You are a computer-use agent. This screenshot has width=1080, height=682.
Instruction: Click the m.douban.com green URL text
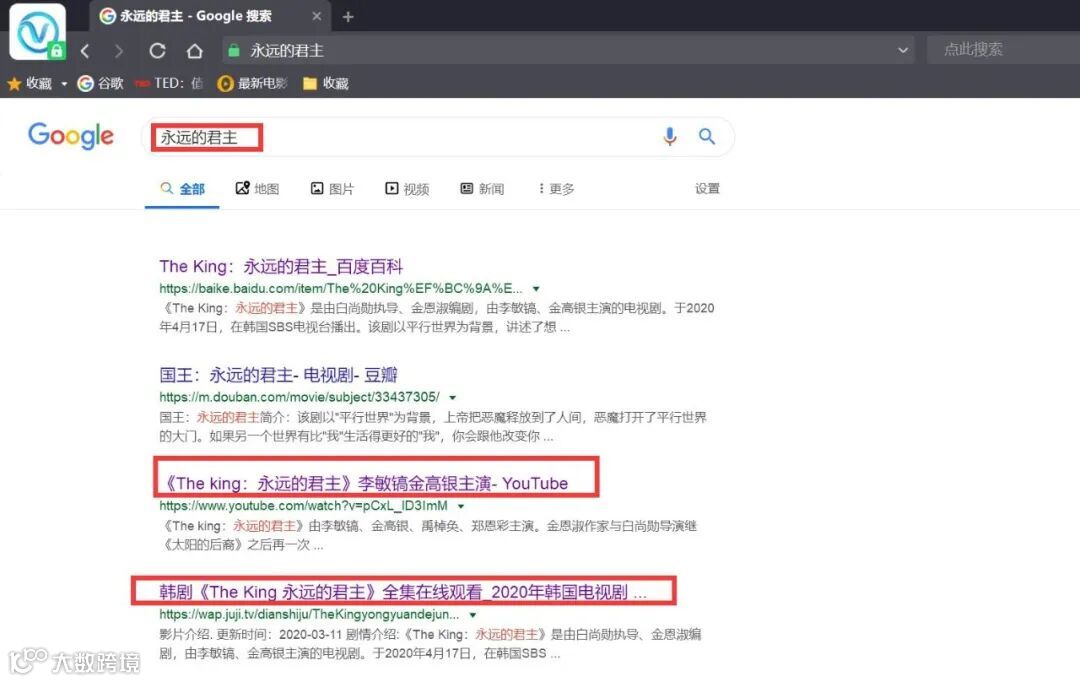point(300,397)
